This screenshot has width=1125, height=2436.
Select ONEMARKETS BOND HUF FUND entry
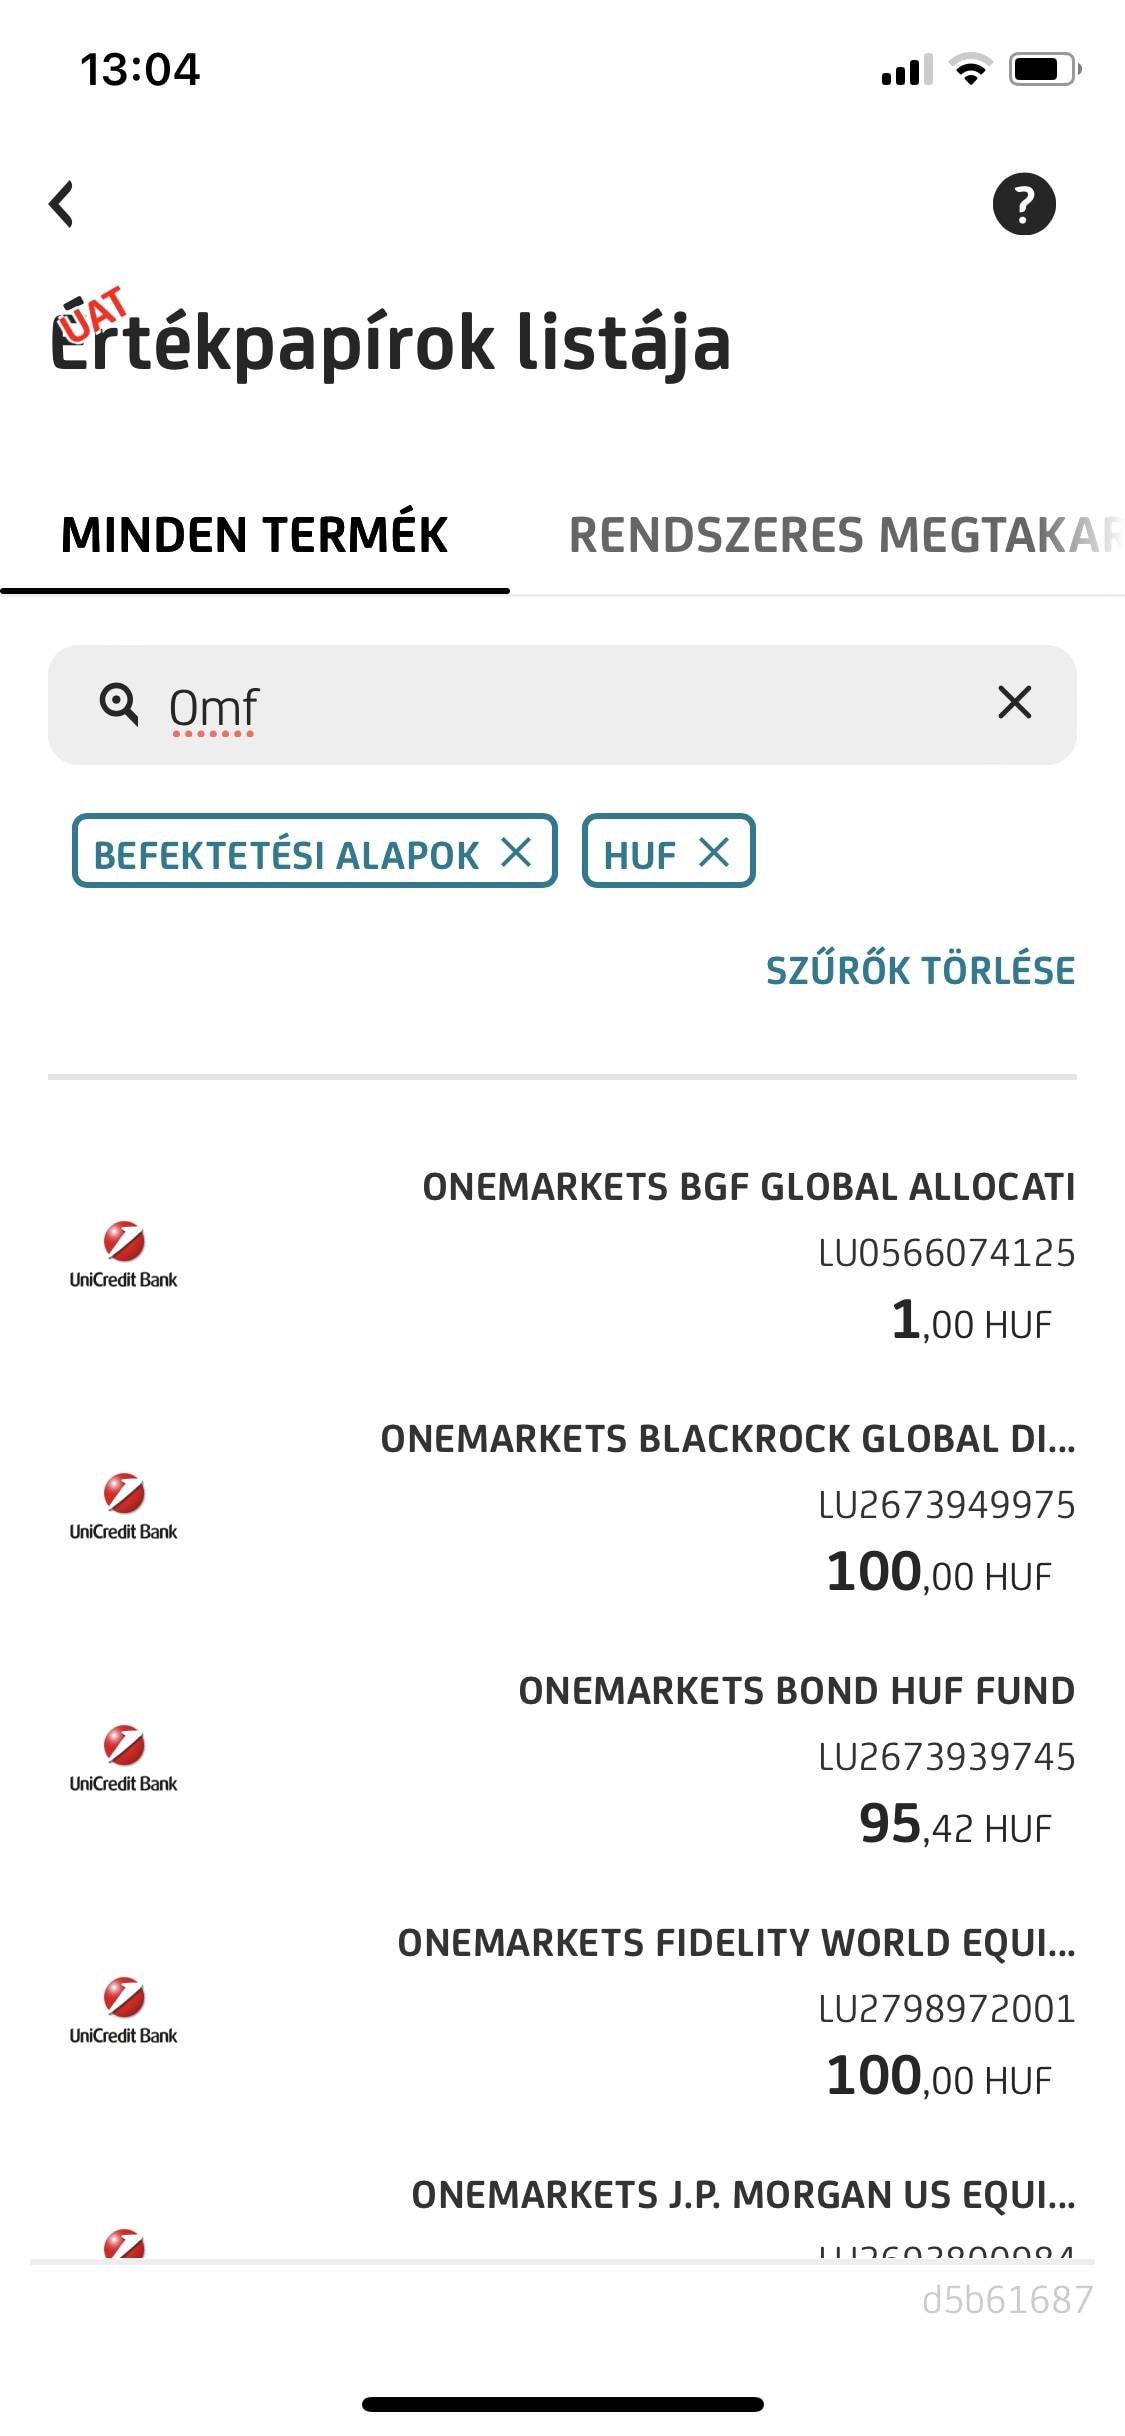[796, 1691]
